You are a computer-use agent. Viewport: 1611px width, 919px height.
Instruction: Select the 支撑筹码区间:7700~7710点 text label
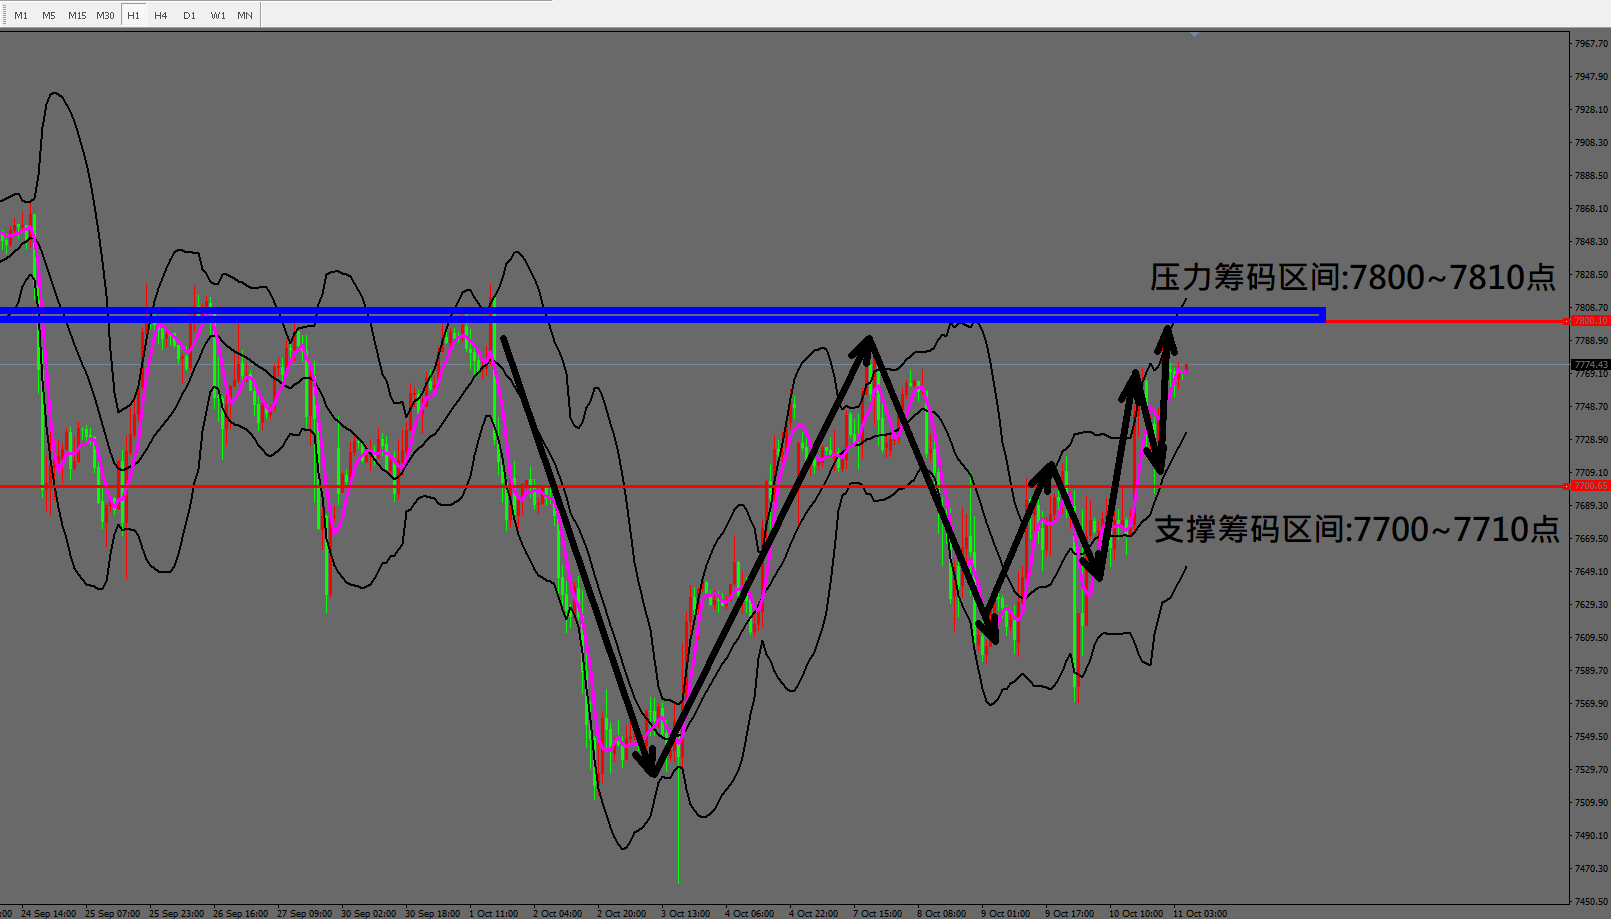point(1356,529)
